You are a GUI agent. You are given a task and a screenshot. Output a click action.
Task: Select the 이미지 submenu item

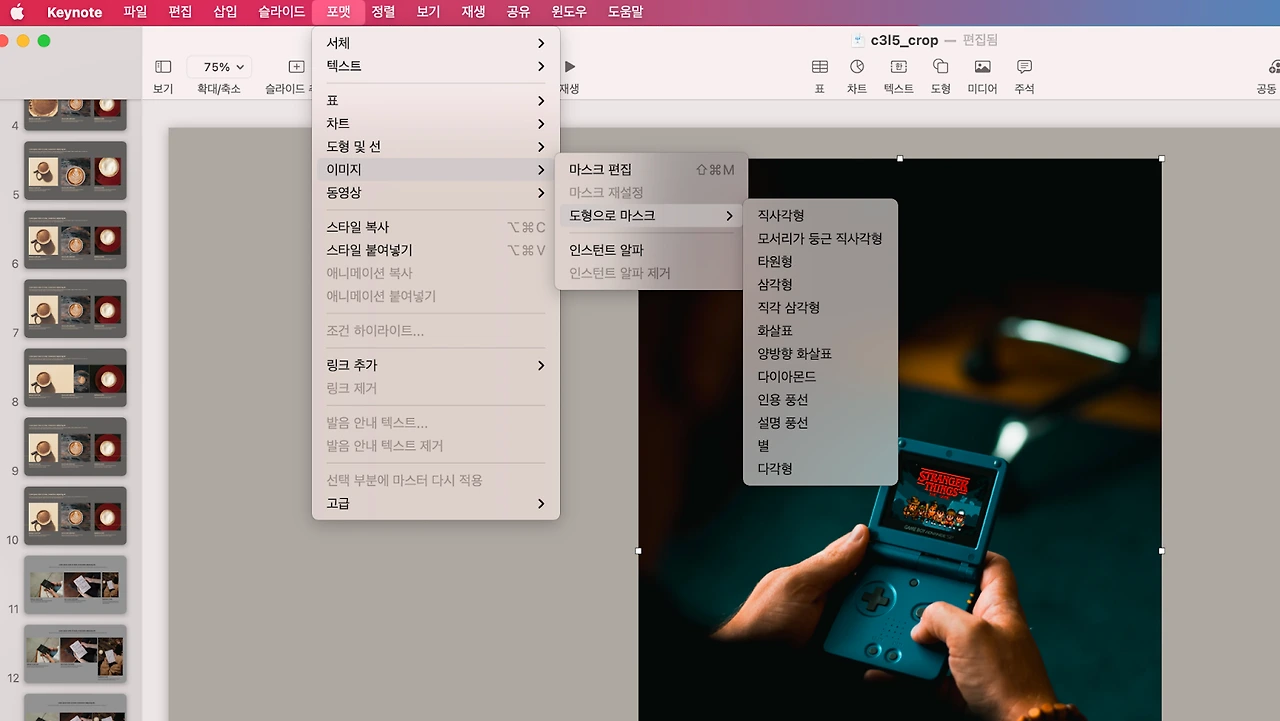(x=436, y=170)
